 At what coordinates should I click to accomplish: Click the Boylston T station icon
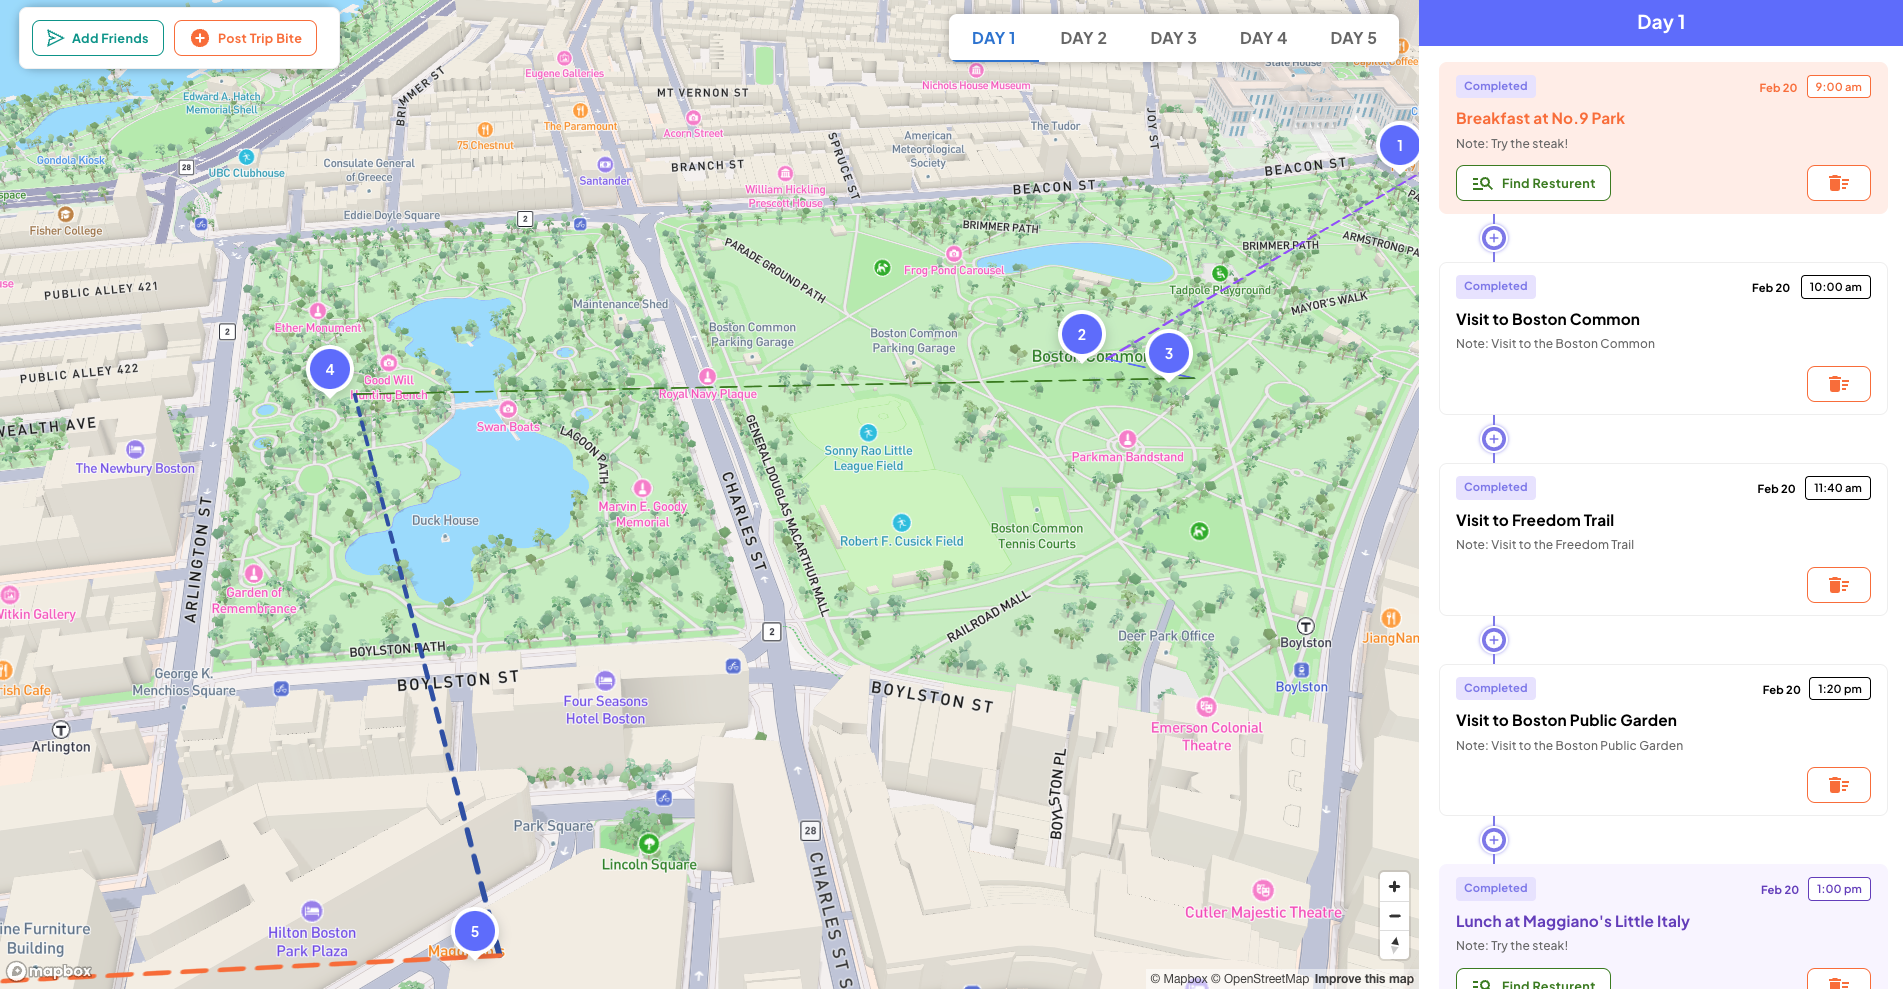(x=1306, y=627)
